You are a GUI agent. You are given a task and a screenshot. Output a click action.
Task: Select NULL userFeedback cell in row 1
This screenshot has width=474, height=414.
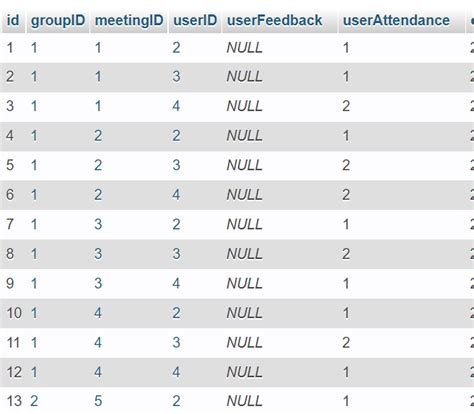pos(244,48)
